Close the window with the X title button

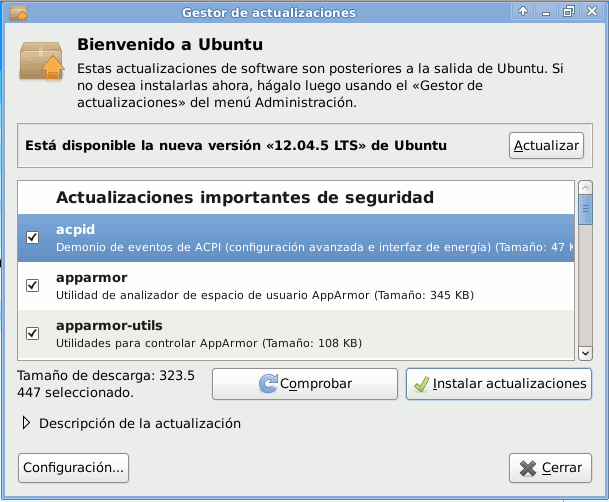click(x=592, y=12)
